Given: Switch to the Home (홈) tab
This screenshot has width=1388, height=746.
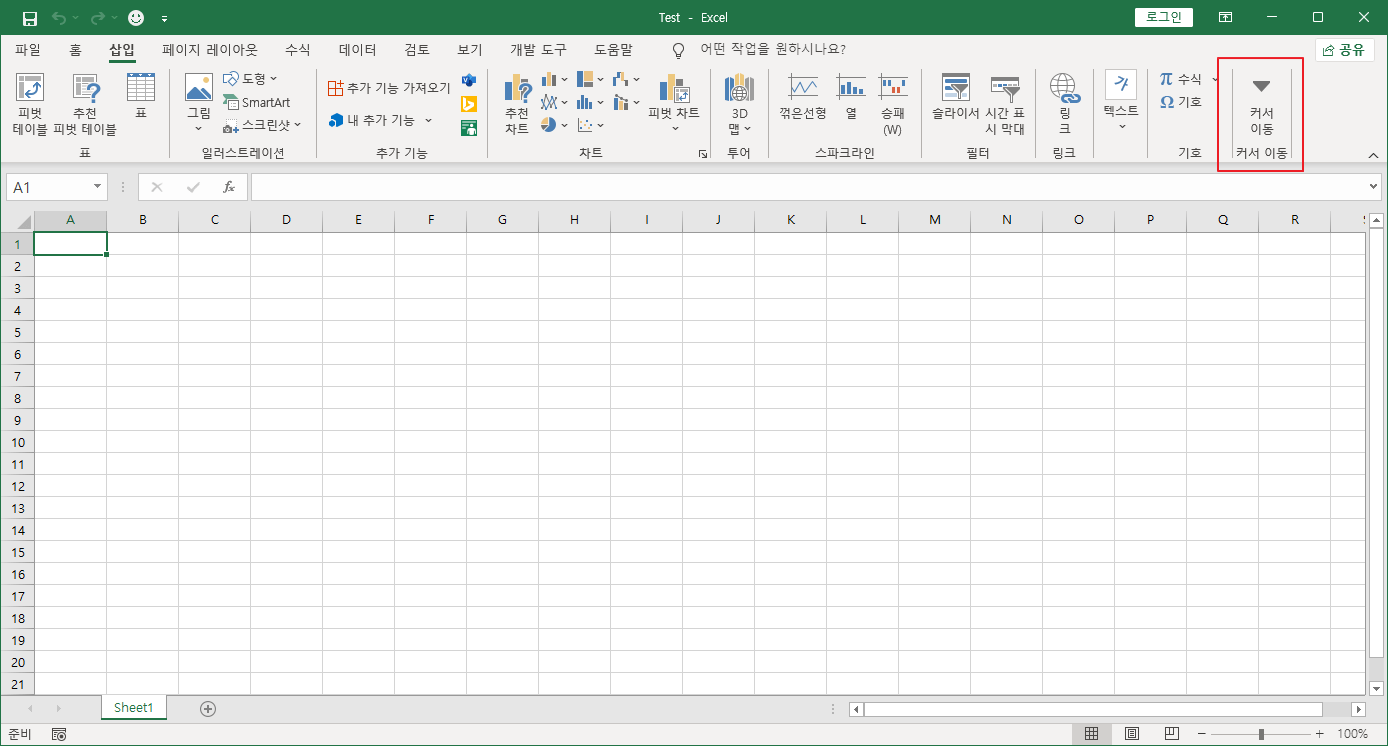Looking at the screenshot, I should 76,49.
